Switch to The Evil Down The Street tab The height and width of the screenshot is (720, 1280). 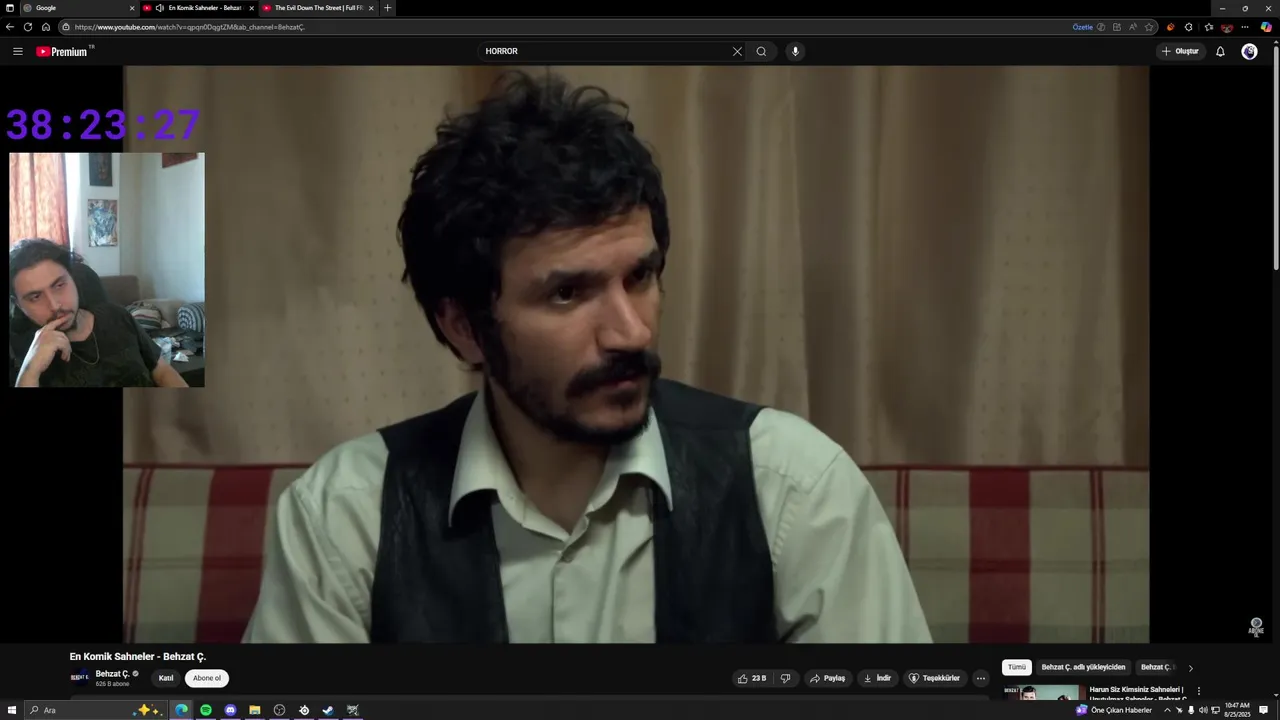(318, 8)
